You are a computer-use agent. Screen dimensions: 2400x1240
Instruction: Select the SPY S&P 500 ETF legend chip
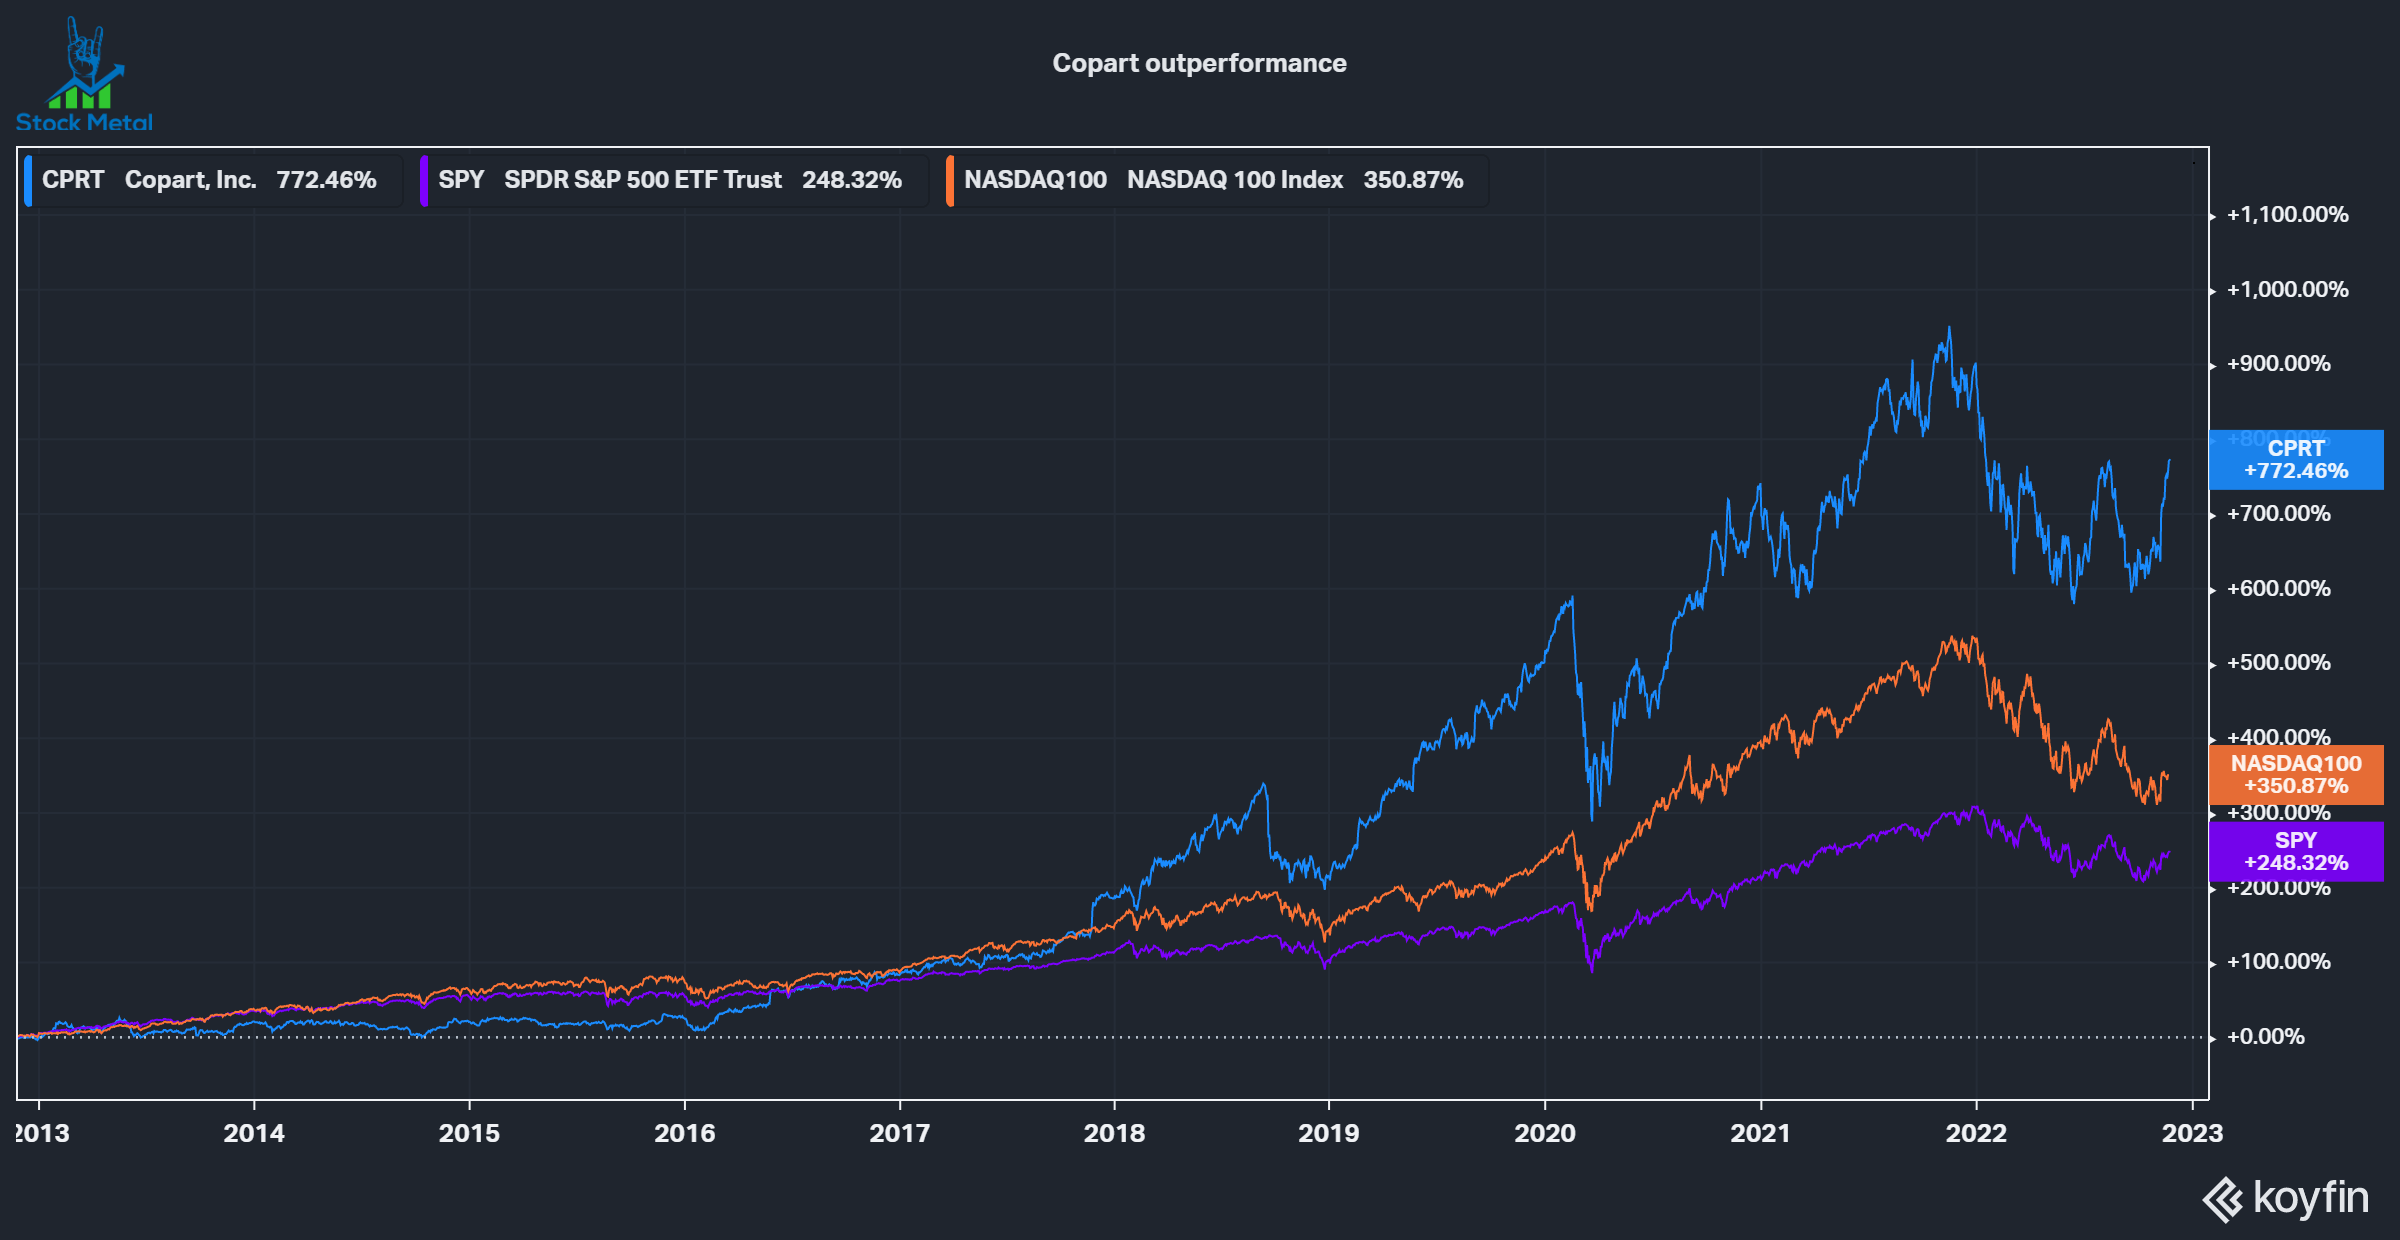(x=673, y=180)
